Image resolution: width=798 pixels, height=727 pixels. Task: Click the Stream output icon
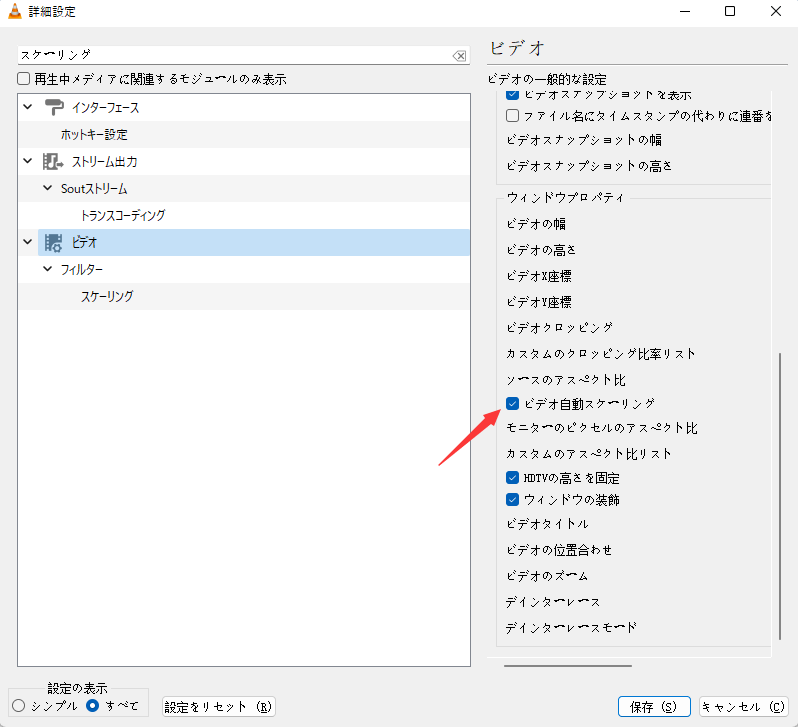tap(54, 161)
